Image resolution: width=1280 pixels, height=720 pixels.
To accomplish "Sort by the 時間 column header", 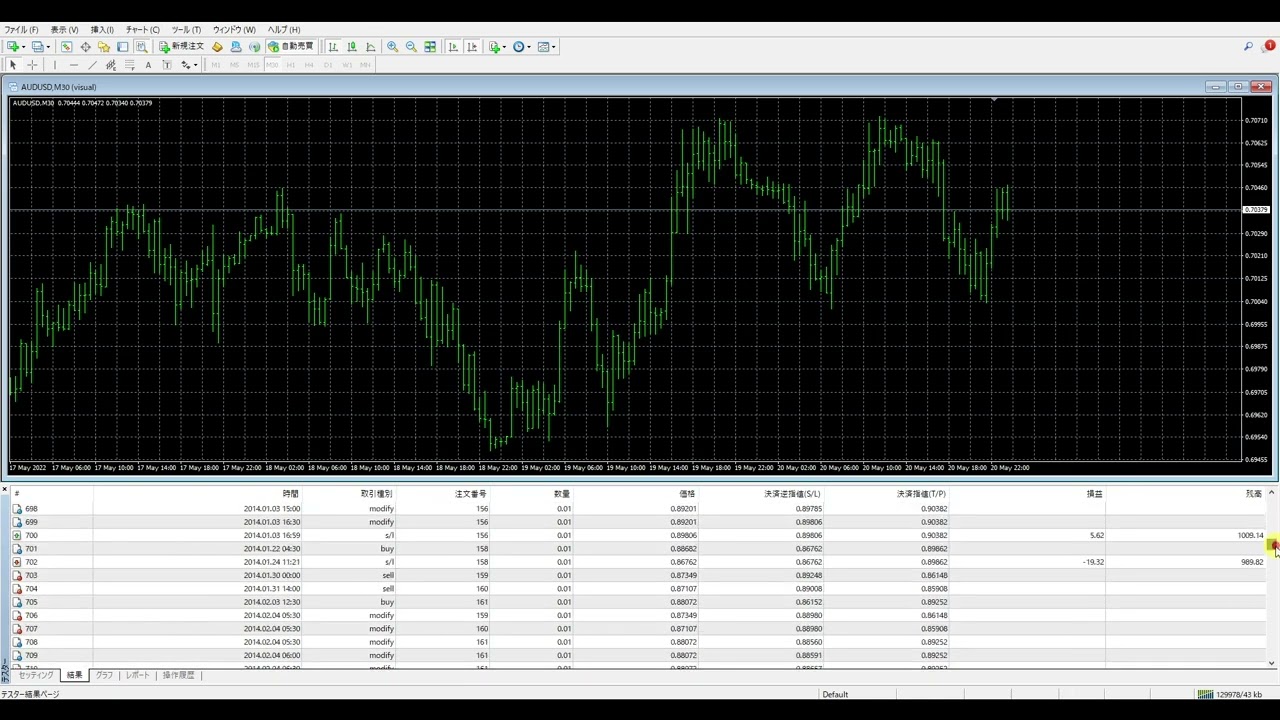I will coord(290,494).
